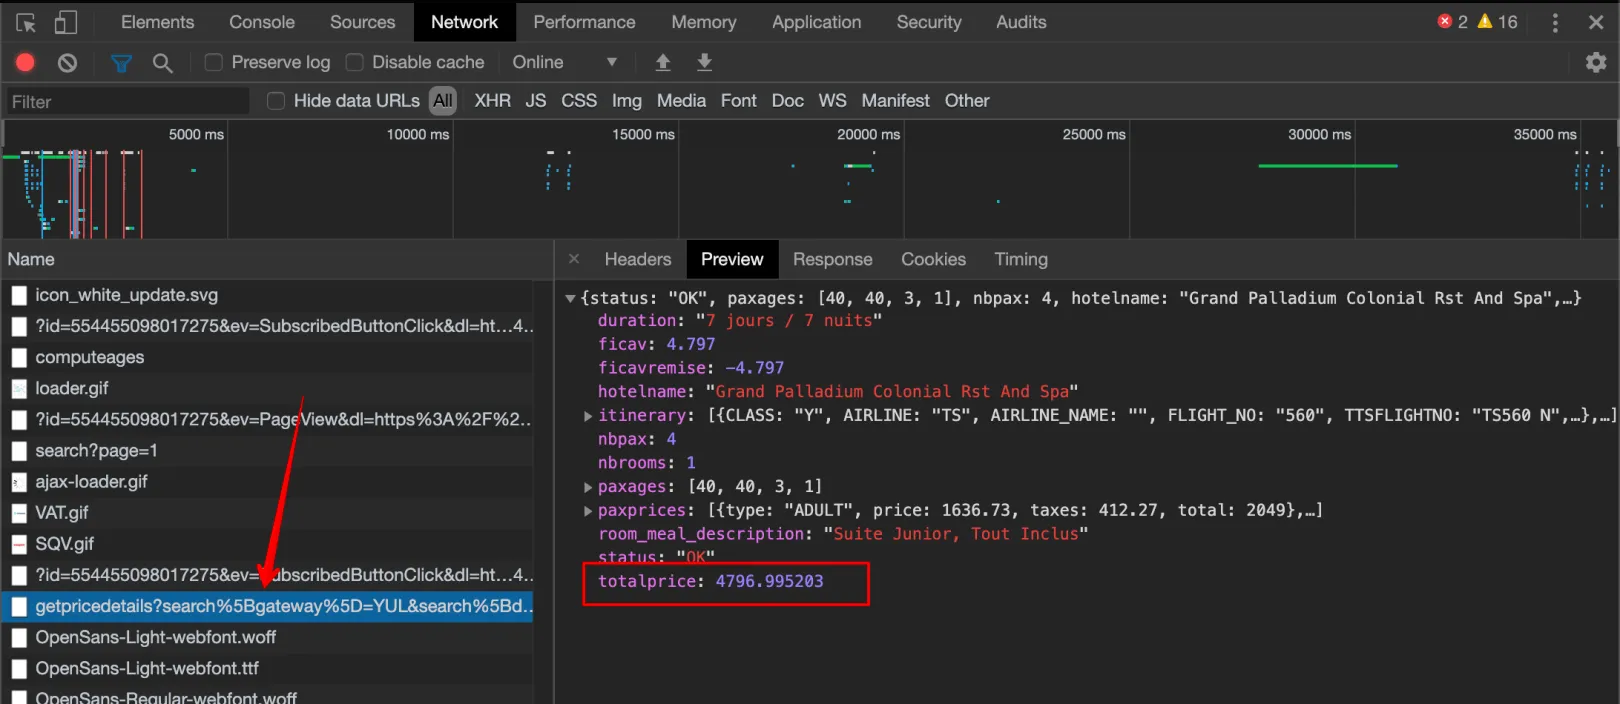Export HAR file with download arrow
The width and height of the screenshot is (1620, 704).
[x=704, y=62]
